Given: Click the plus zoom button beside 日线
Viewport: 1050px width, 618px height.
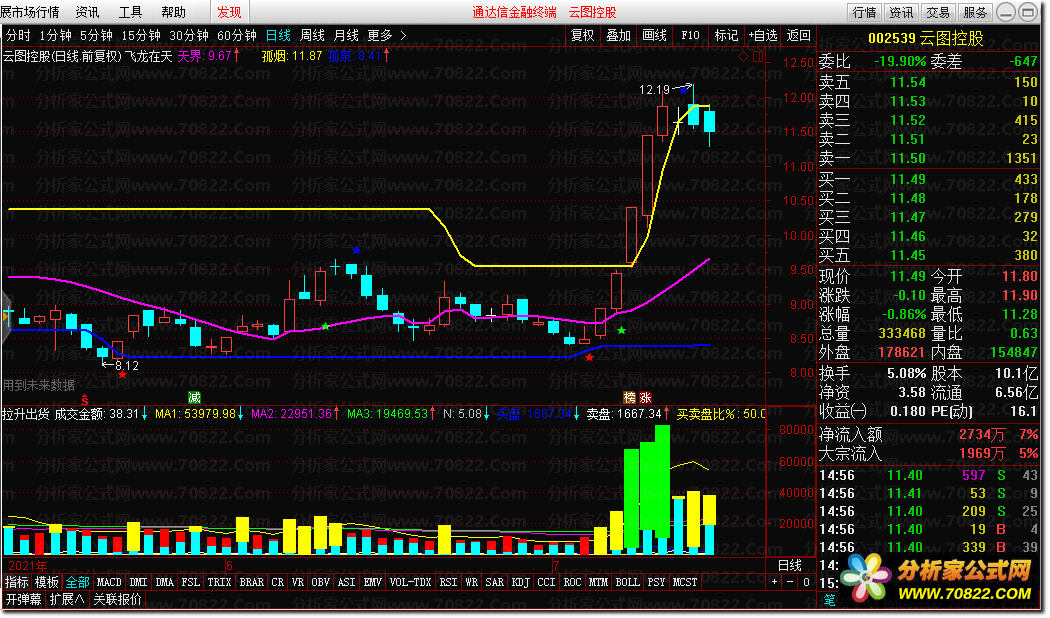Looking at the screenshot, I should tap(775, 583).
